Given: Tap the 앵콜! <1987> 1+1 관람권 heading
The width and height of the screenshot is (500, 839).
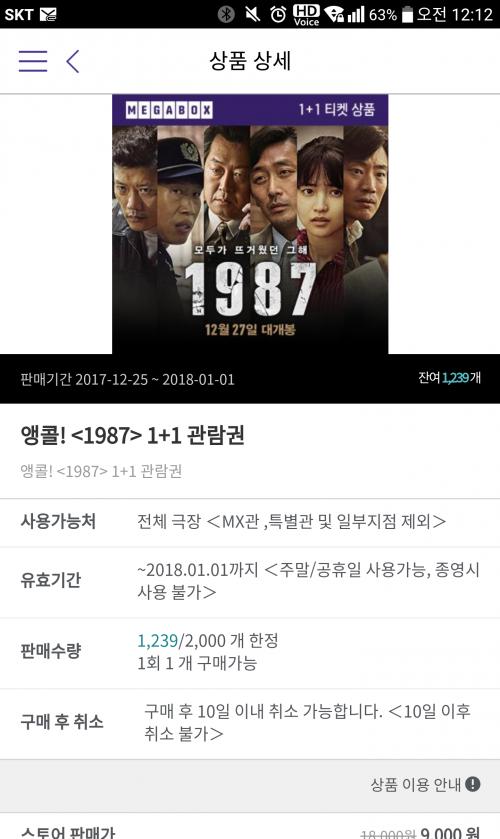Looking at the screenshot, I should pyautogui.click(x=132, y=435).
